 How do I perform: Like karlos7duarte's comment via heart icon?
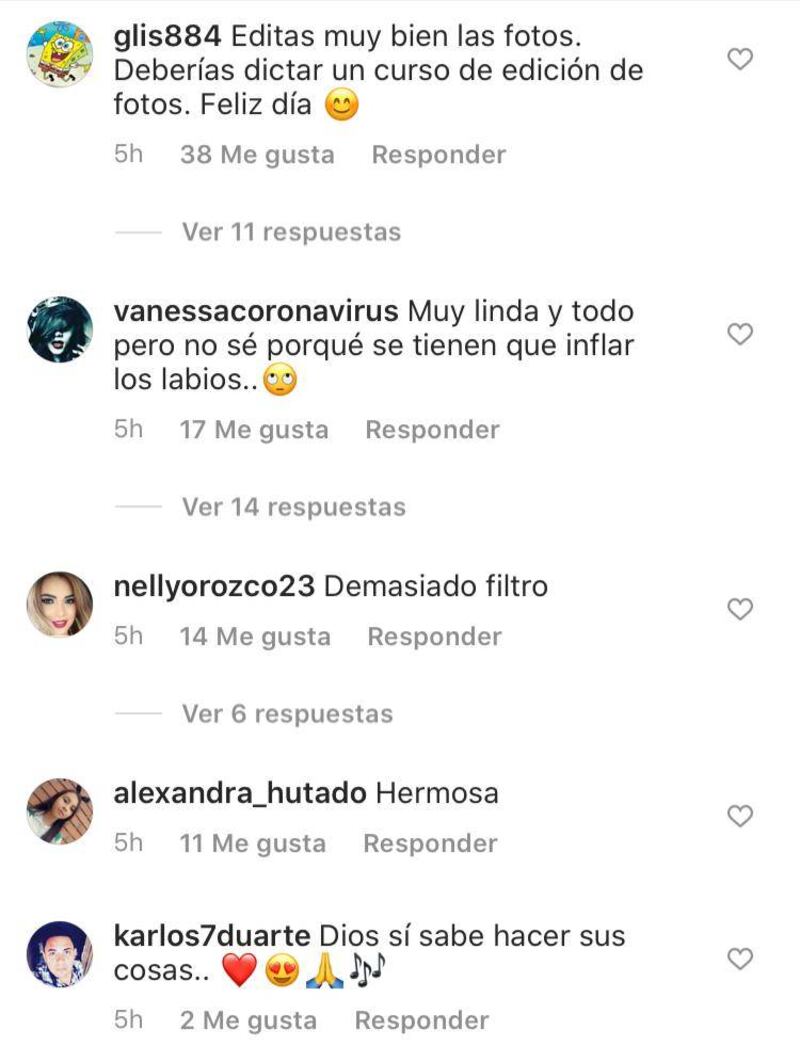click(x=739, y=959)
